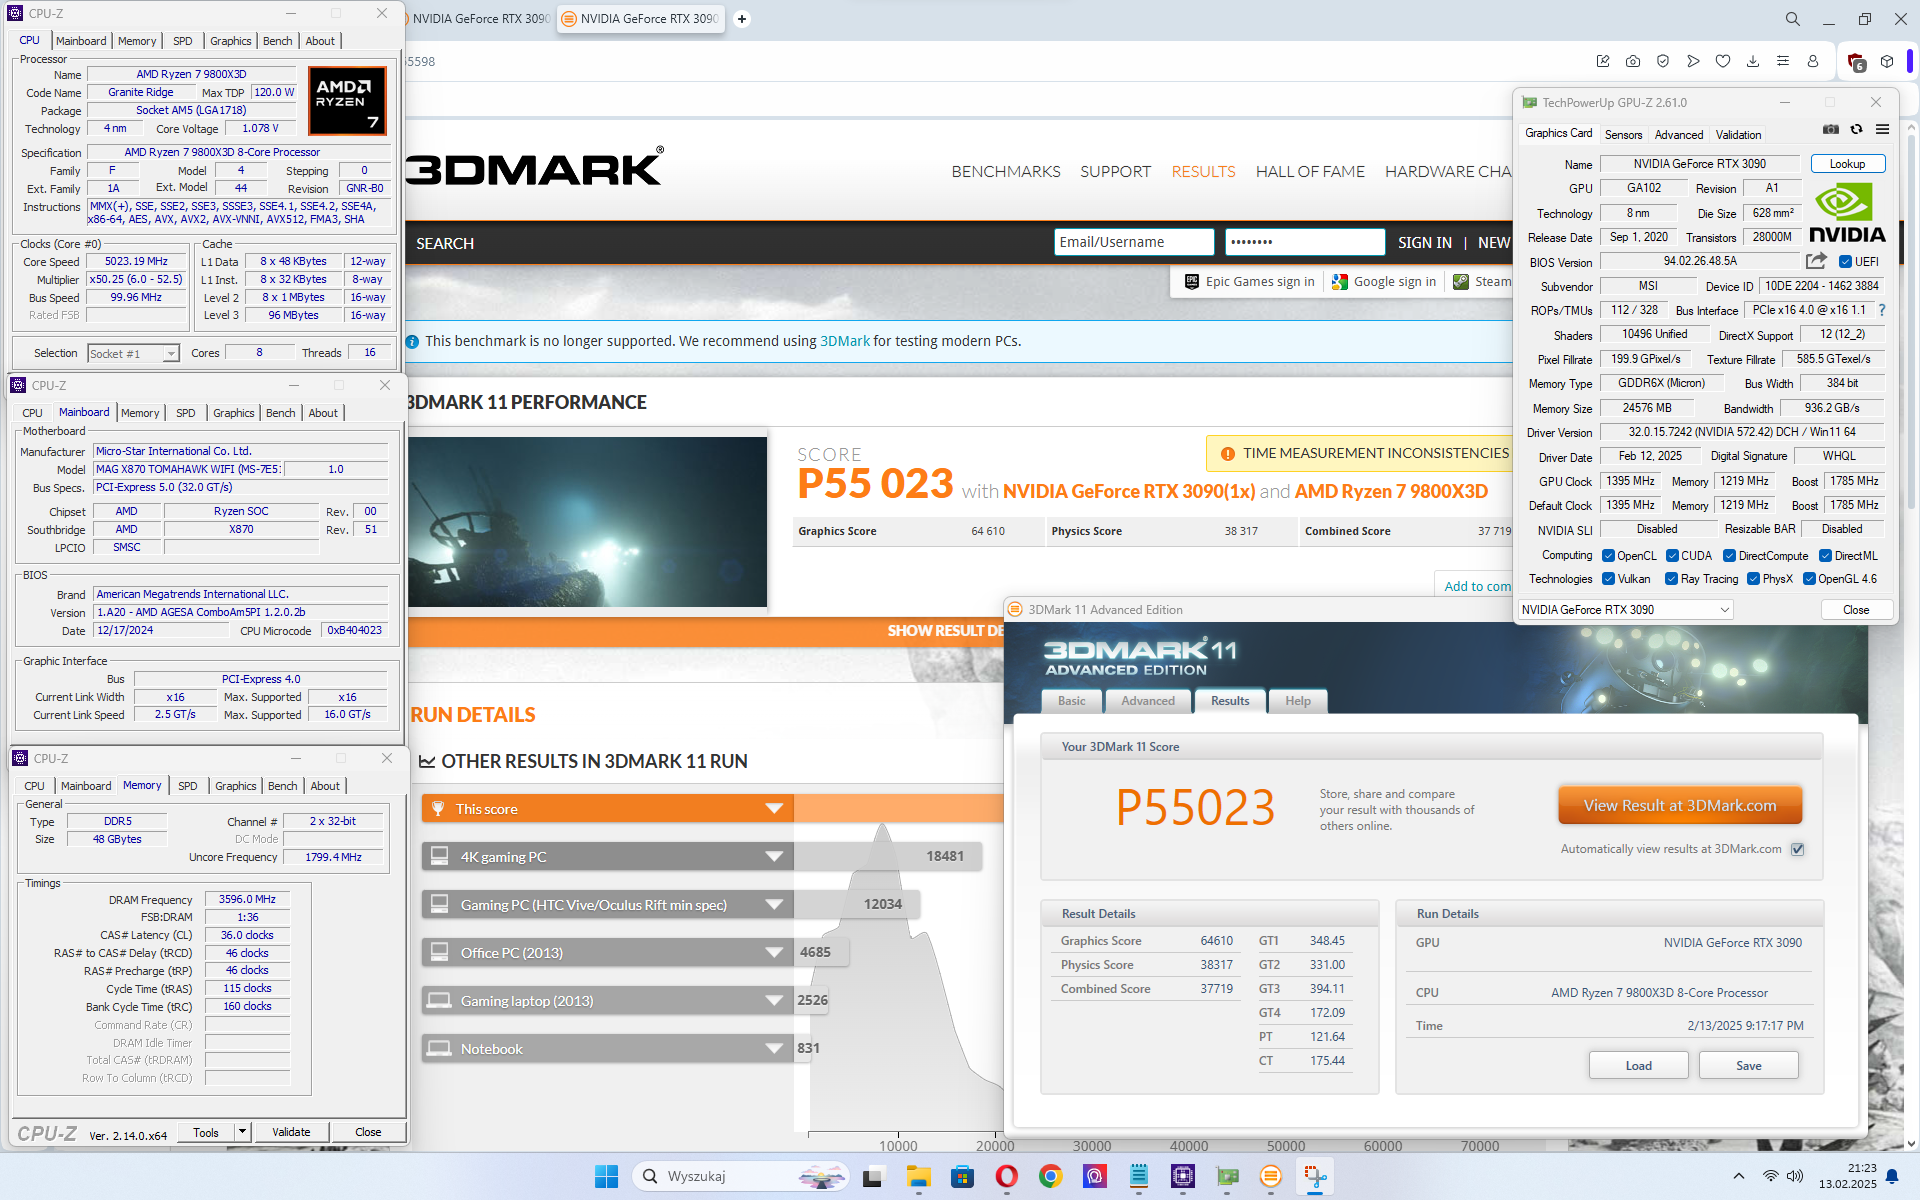This screenshot has width=1920, height=1200.
Task: Toggle the Ray Tracing checkbox
Action: pos(1671,579)
